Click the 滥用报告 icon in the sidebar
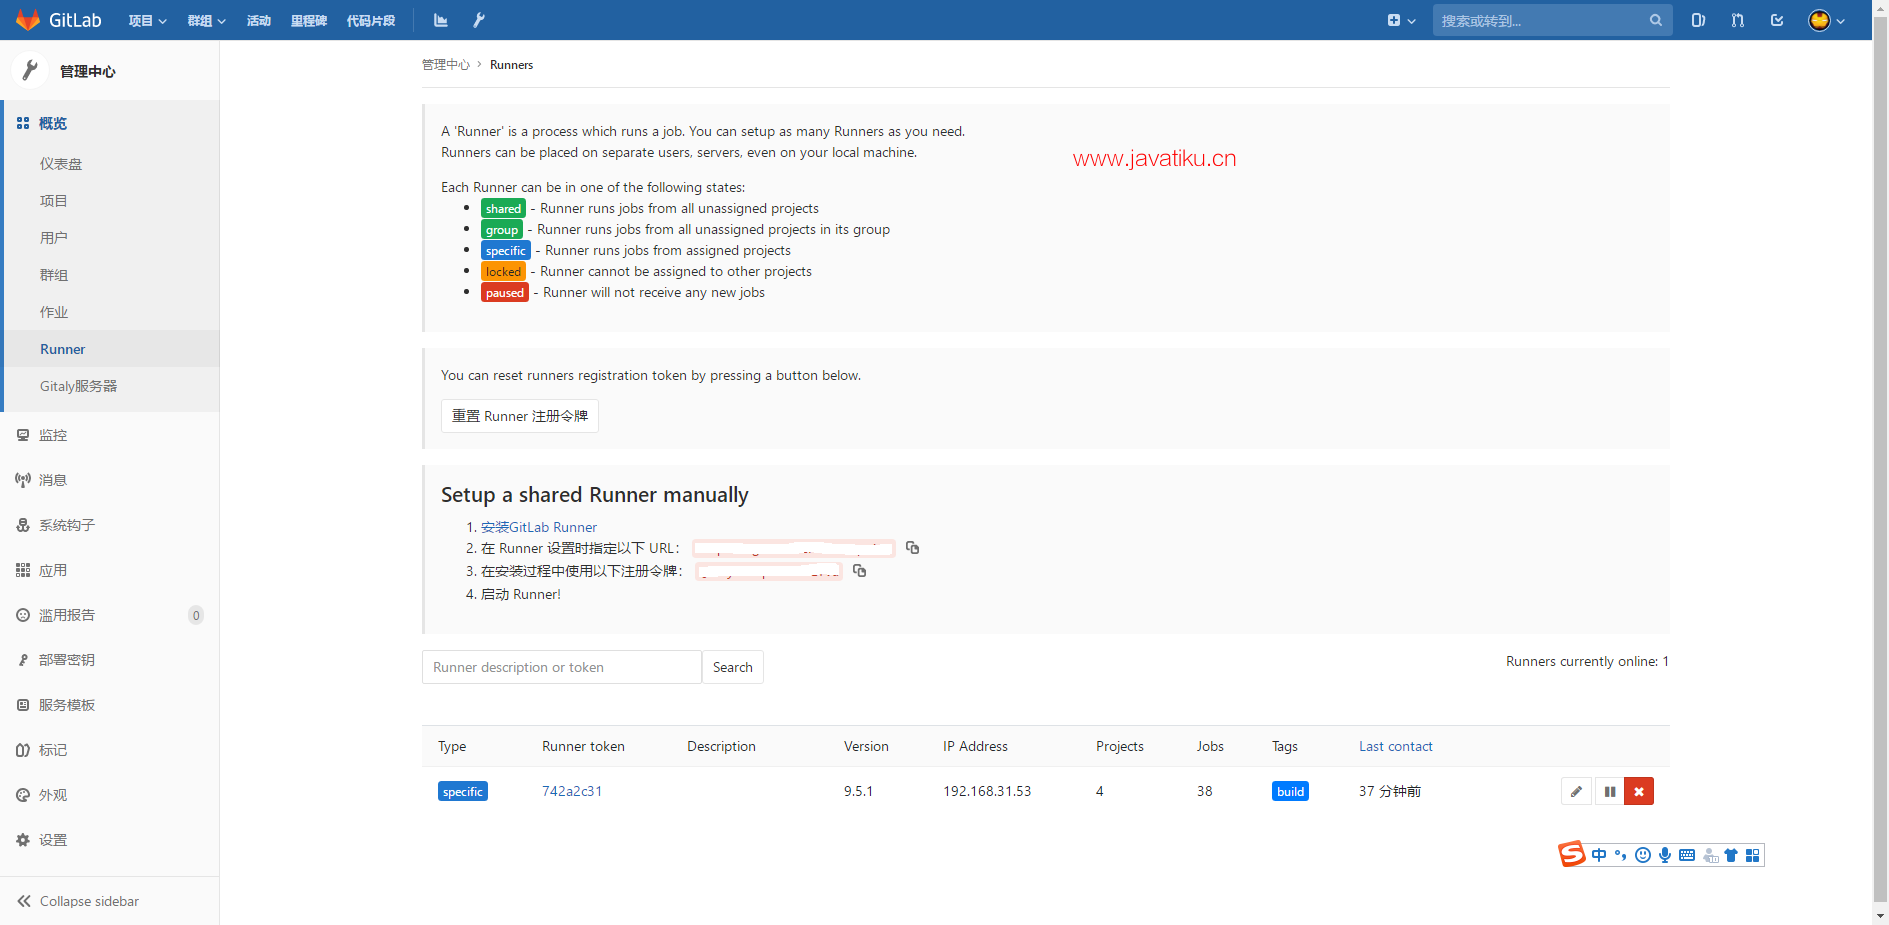1889x925 pixels. [x=23, y=615]
